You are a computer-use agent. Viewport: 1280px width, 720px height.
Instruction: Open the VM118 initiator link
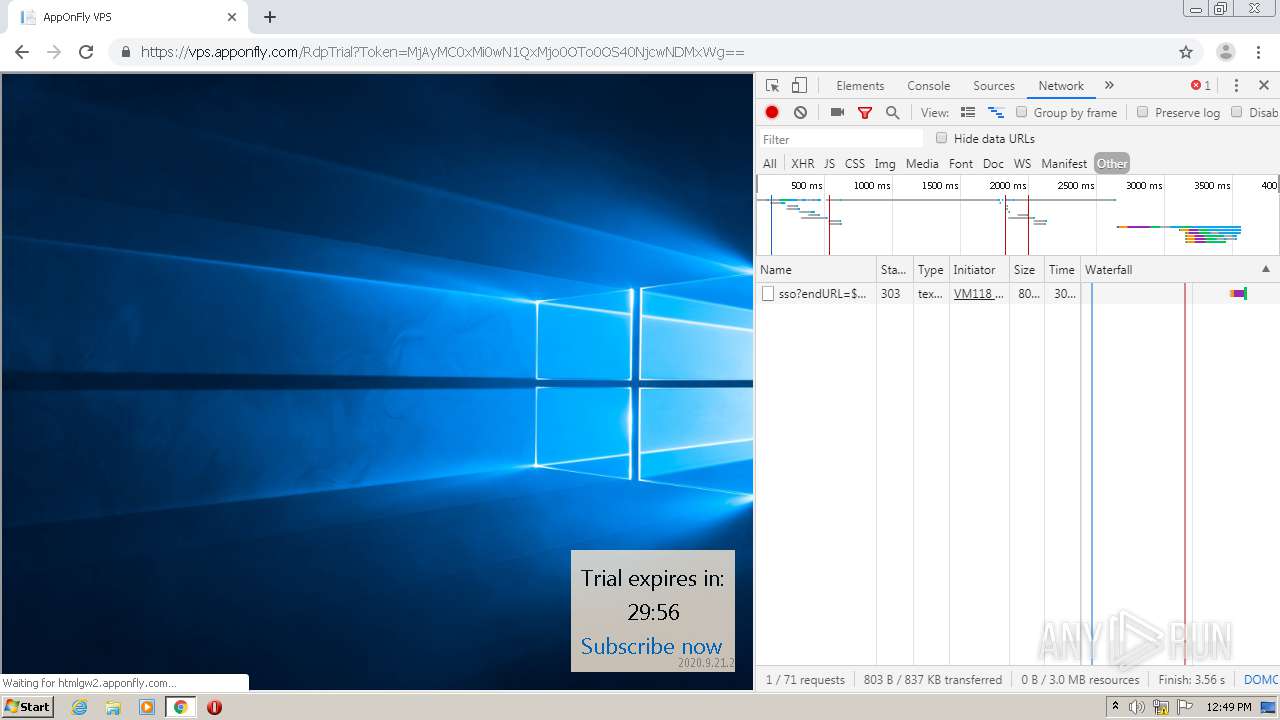tap(978, 294)
